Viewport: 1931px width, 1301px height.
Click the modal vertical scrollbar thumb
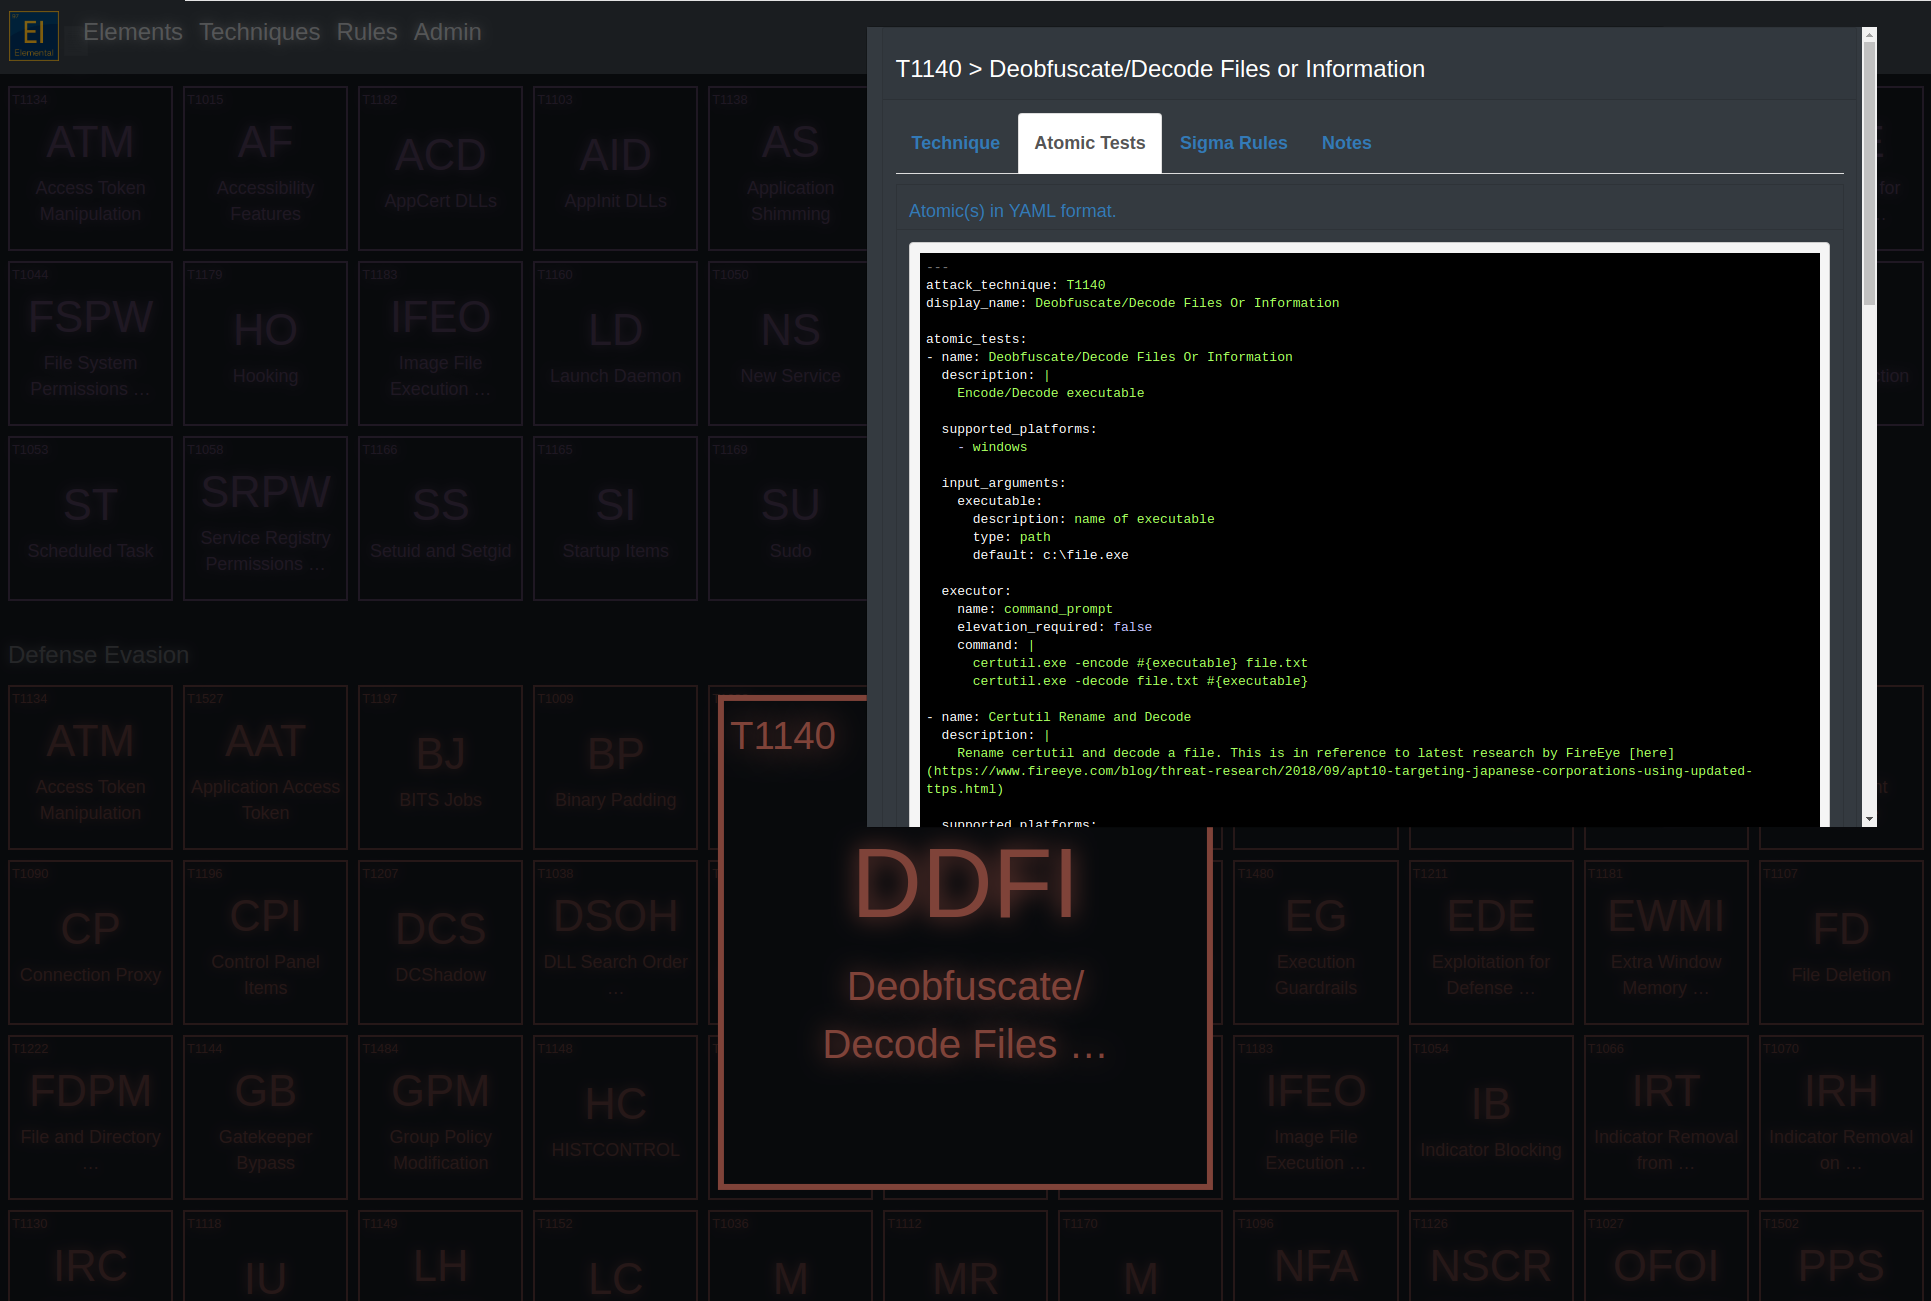pyautogui.click(x=1869, y=174)
